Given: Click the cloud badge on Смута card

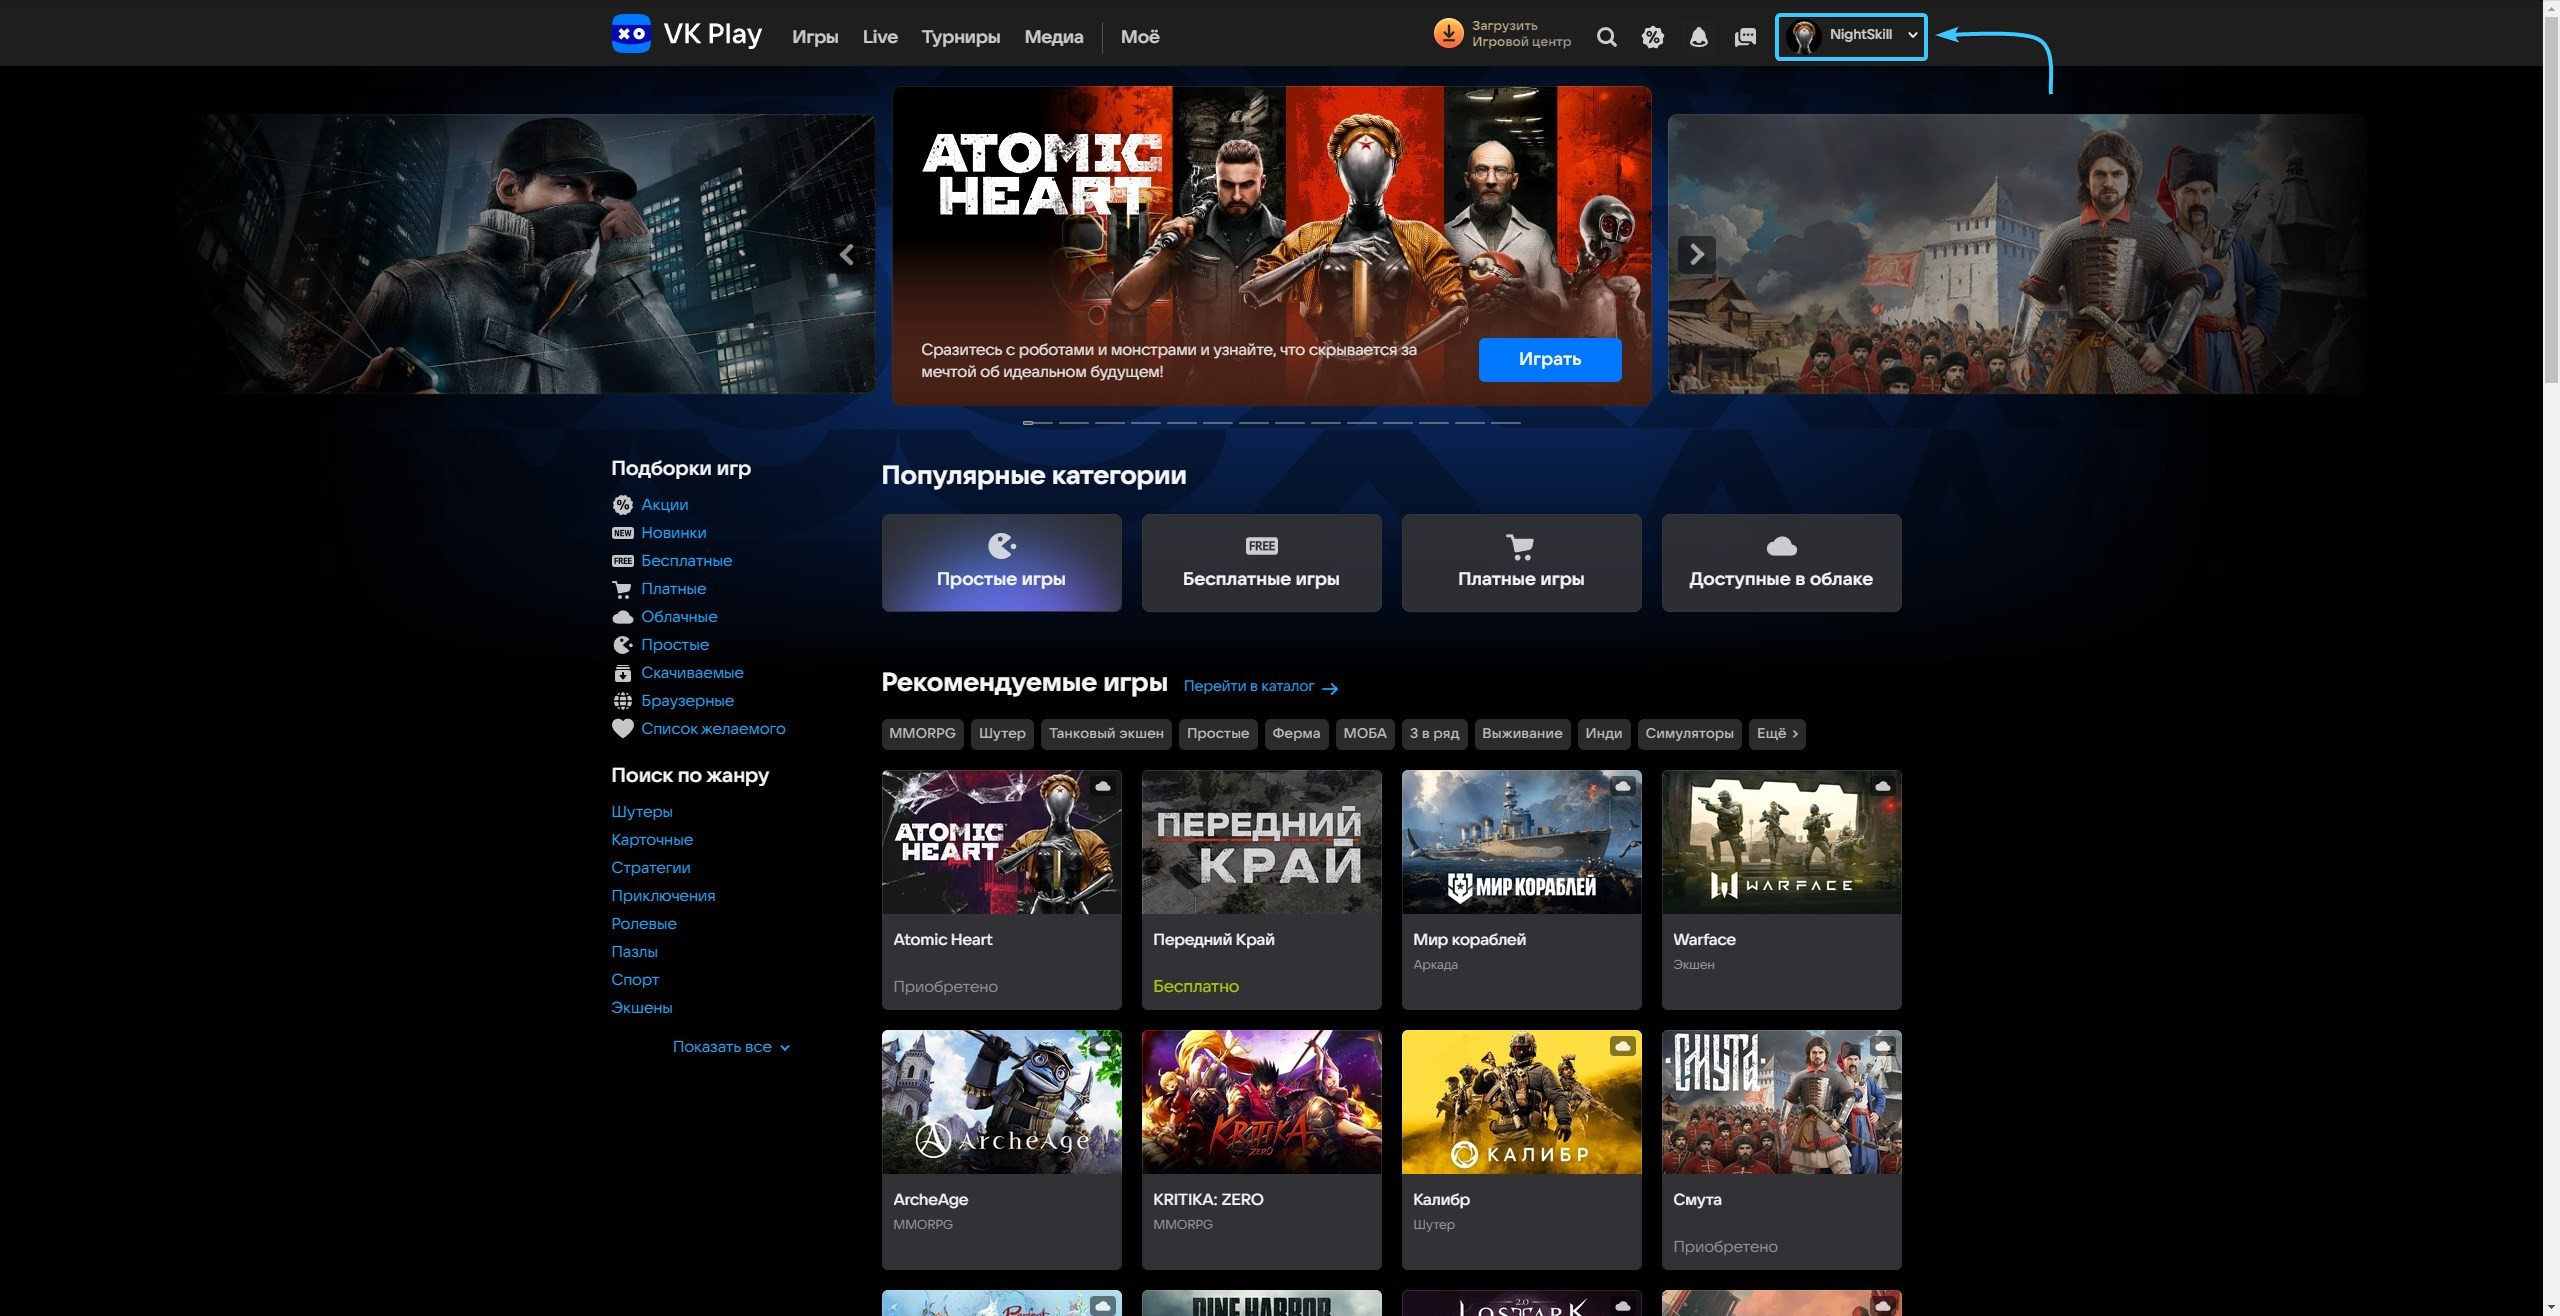Looking at the screenshot, I should click(x=1883, y=1046).
